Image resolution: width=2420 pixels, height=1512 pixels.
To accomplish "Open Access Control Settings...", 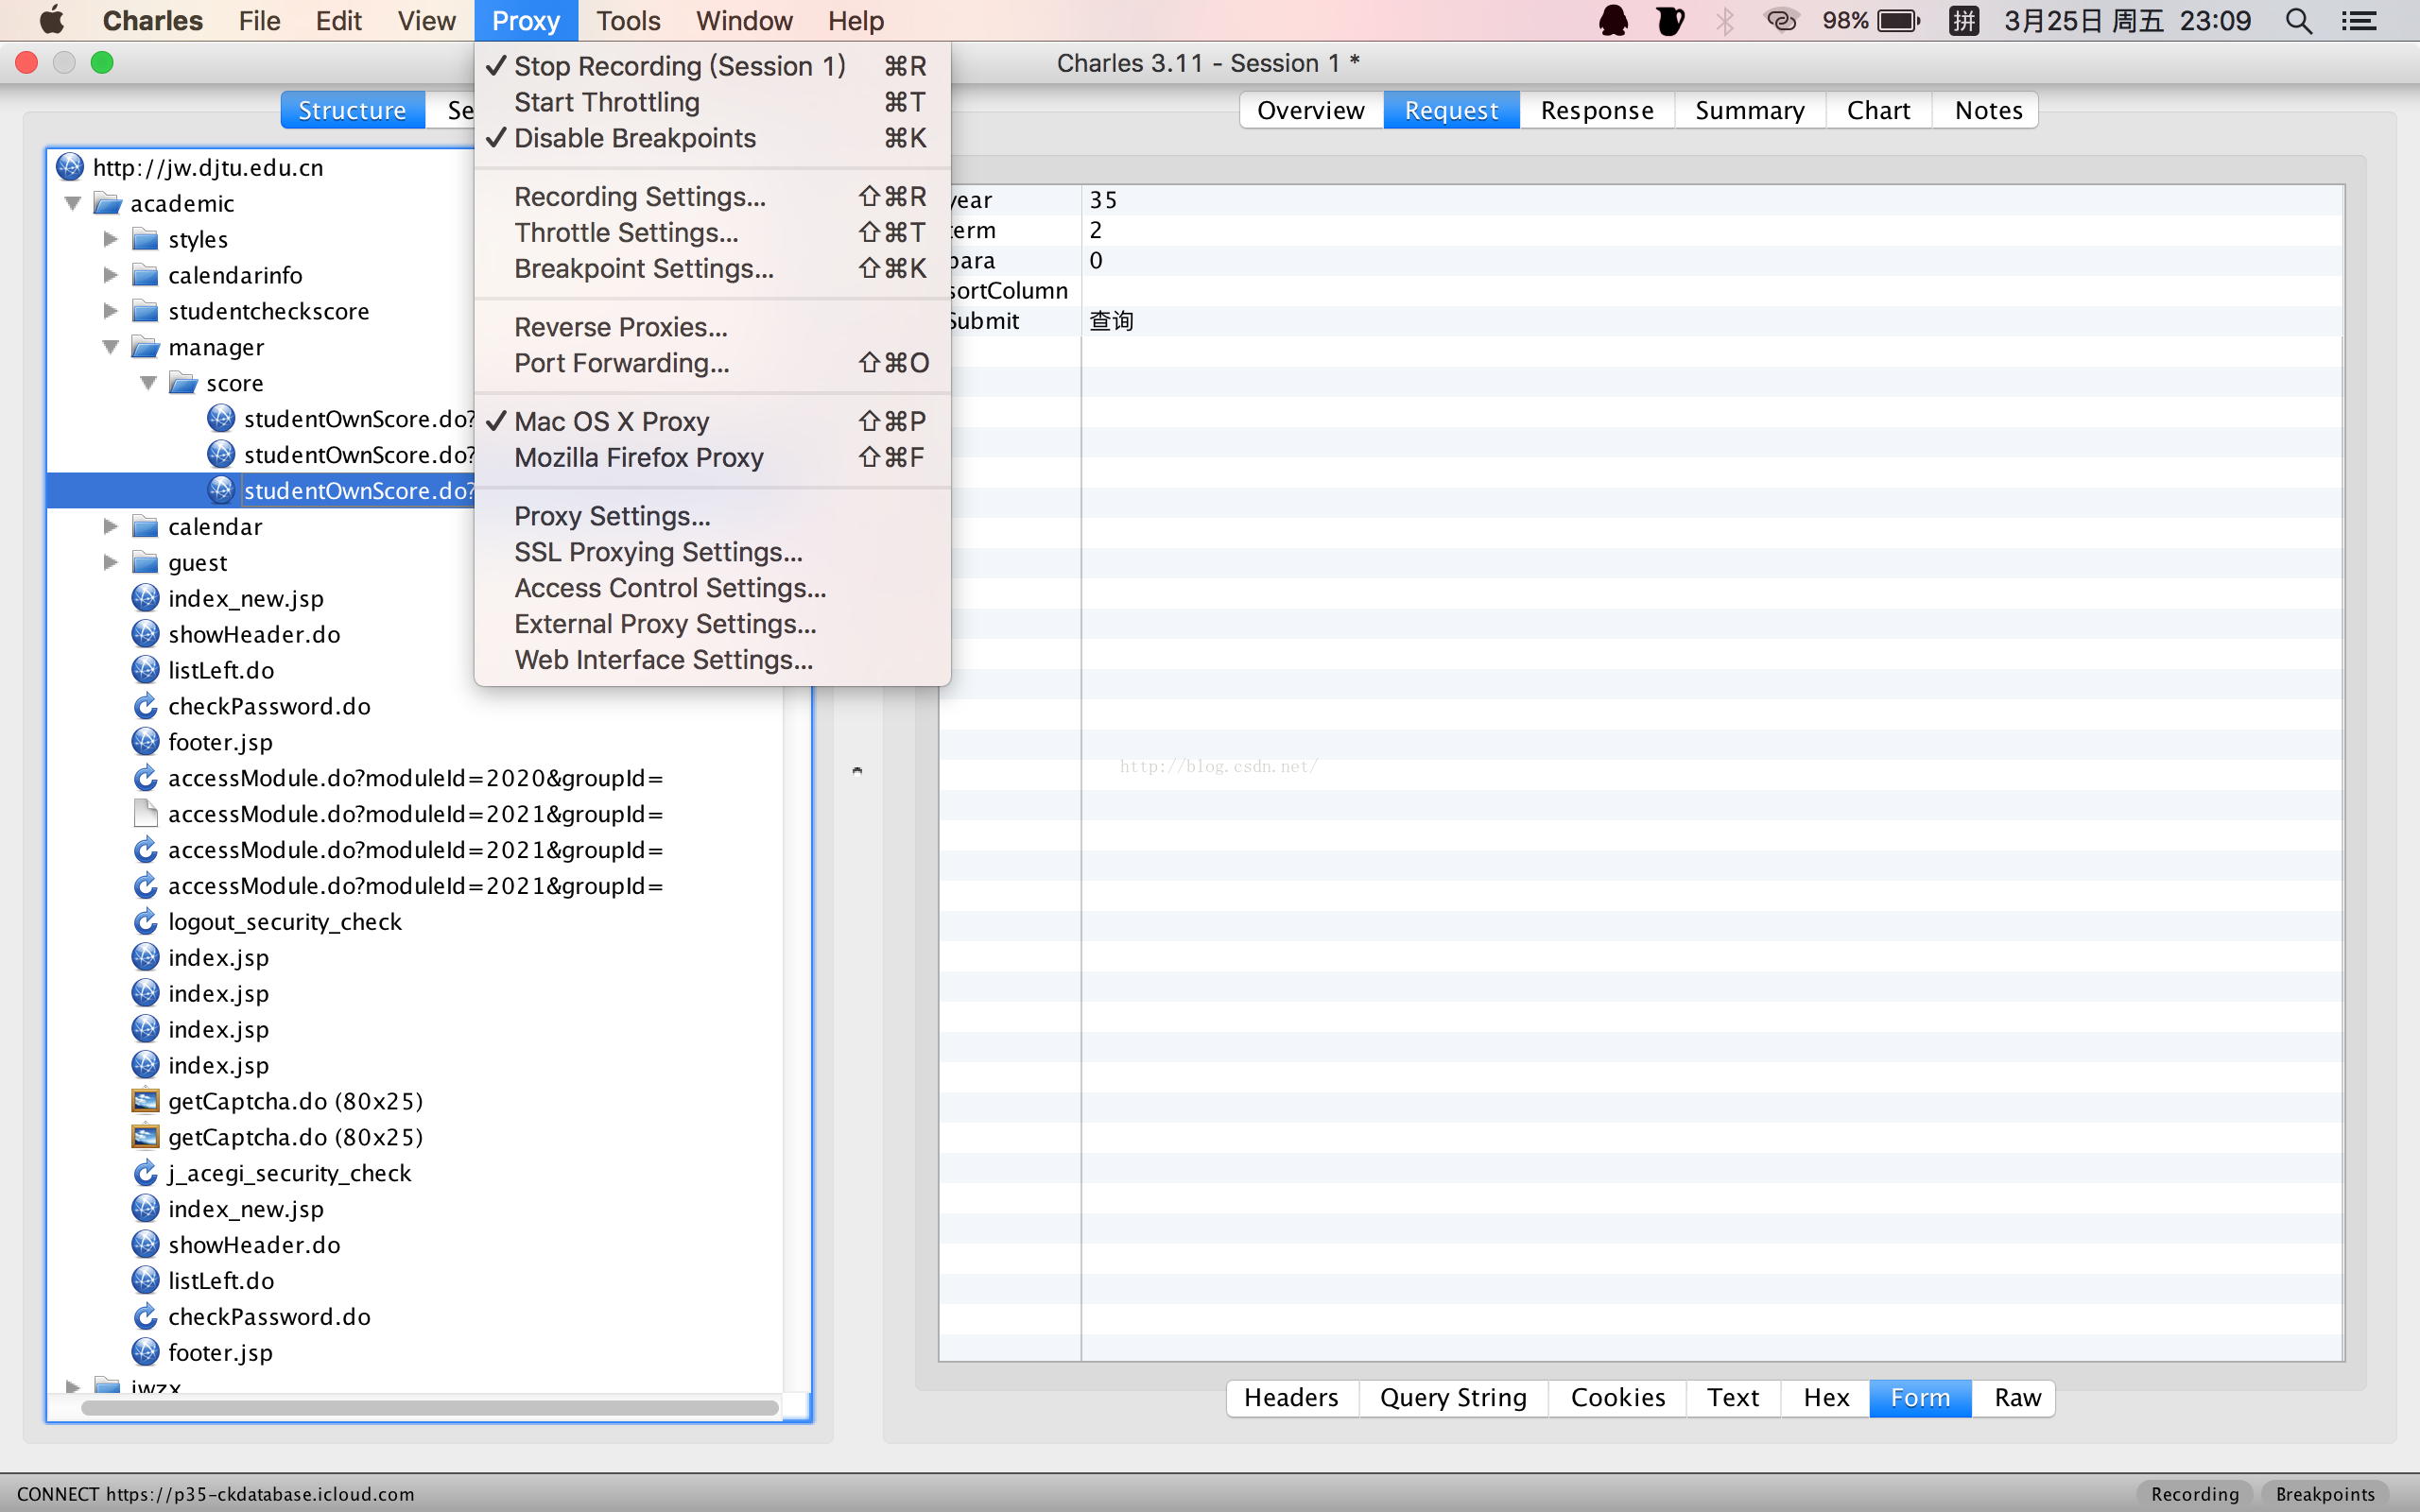I will coord(712,588).
